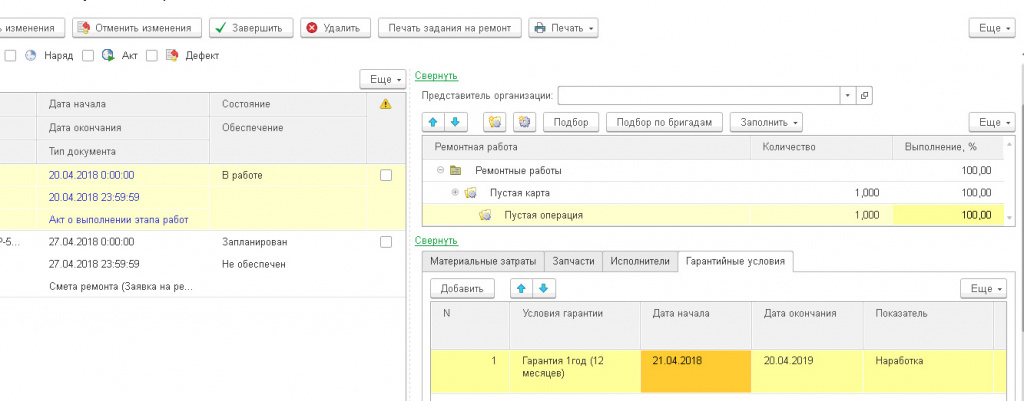Move warranty row up with arrow icon
The image size is (1024, 401).
(x=521, y=288)
